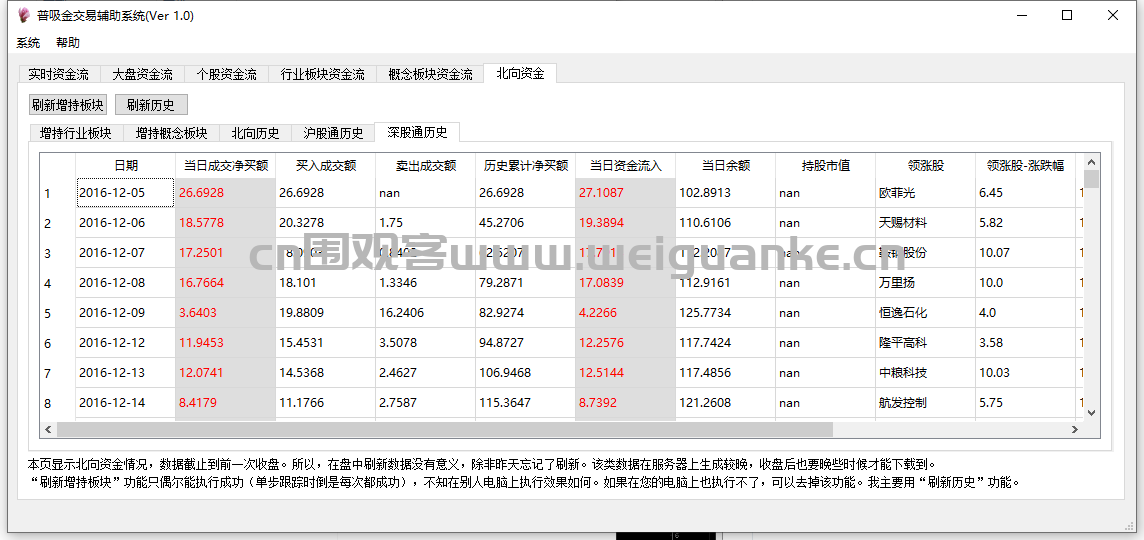Viewport: 1144px width, 540px height.
Task: Show the 沪股通历史 sub-tab
Action: 333,133
